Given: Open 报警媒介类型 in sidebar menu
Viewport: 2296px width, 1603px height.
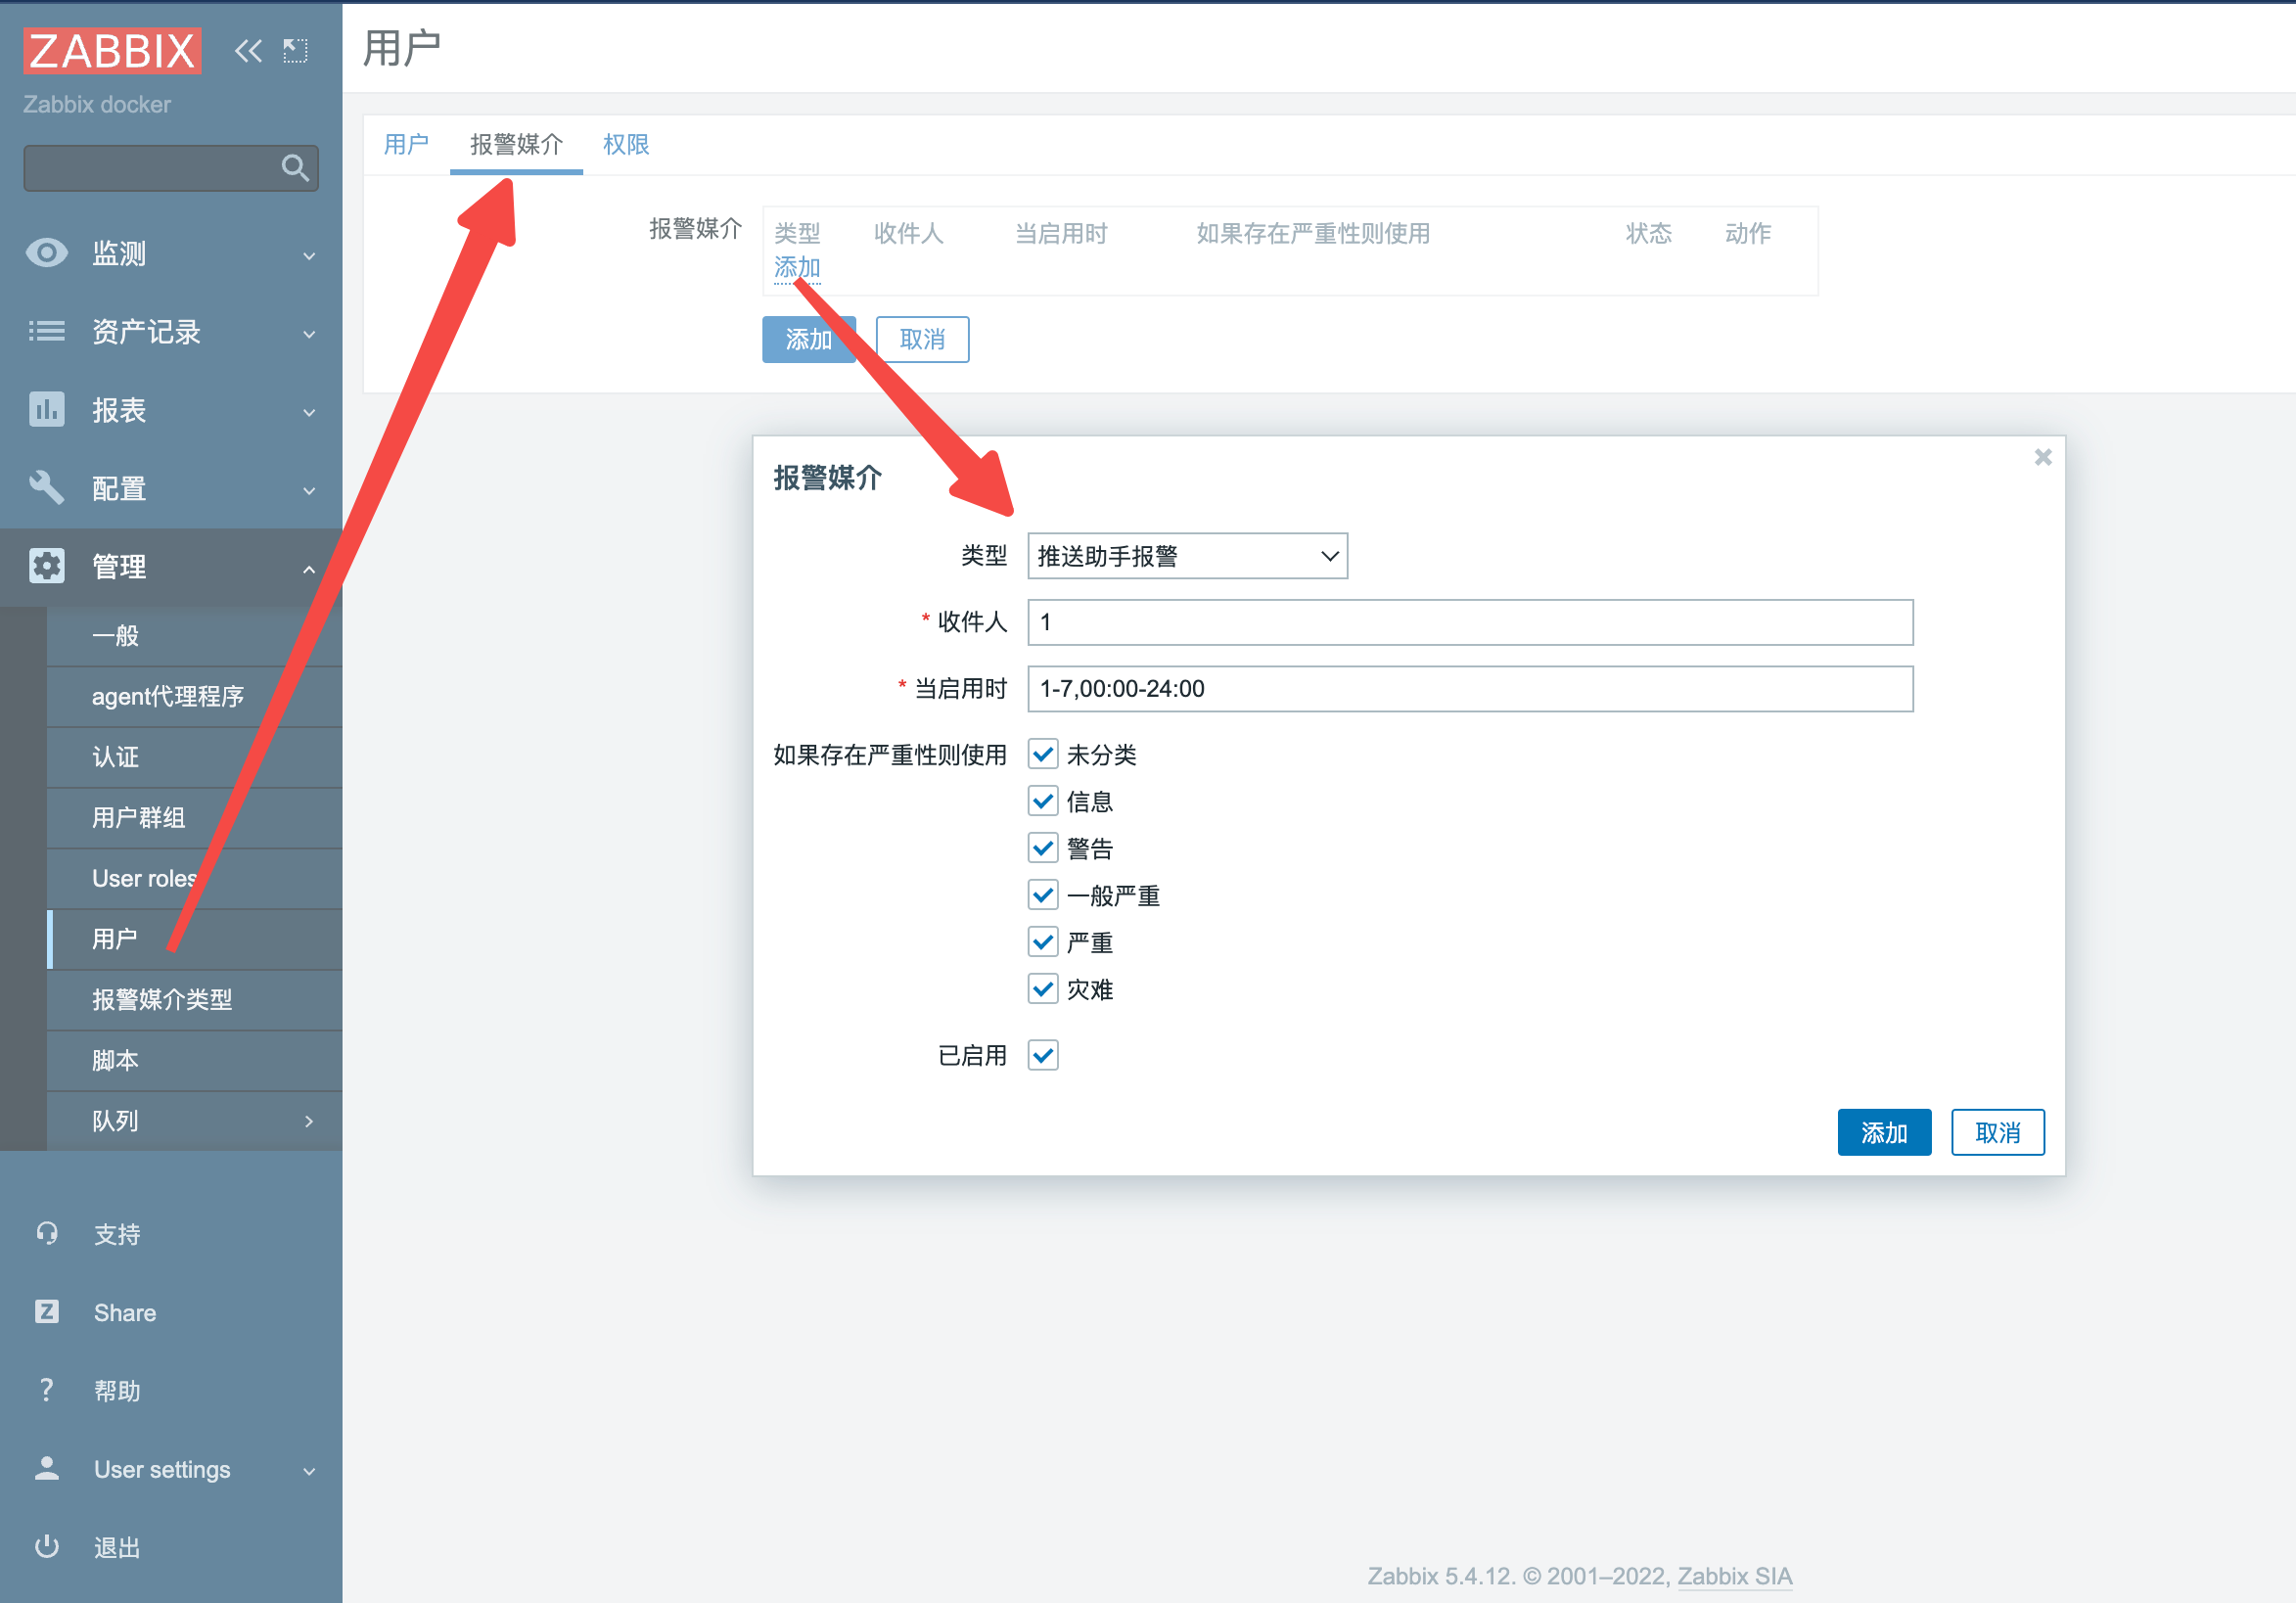Looking at the screenshot, I should click(x=162, y=1000).
